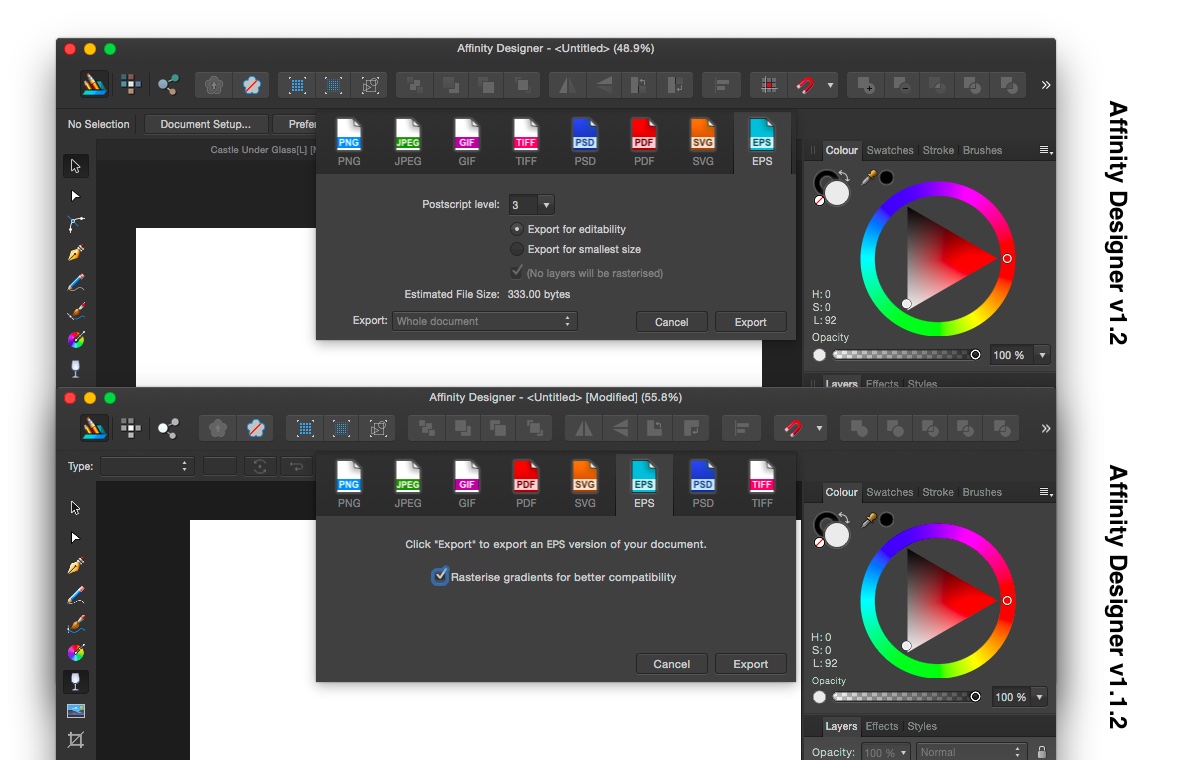The height and width of the screenshot is (760, 1180).
Task: Open the Type dropdown in bottom window
Action: (147, 467)
